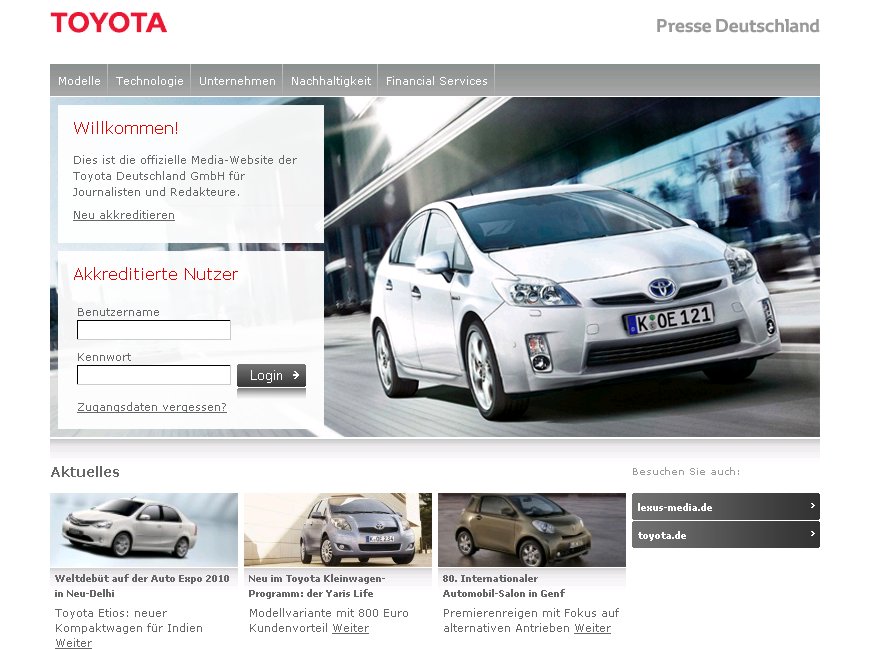Click the Willkommen! heading
This screenshot has width=869, height=649.
[126, 128]
